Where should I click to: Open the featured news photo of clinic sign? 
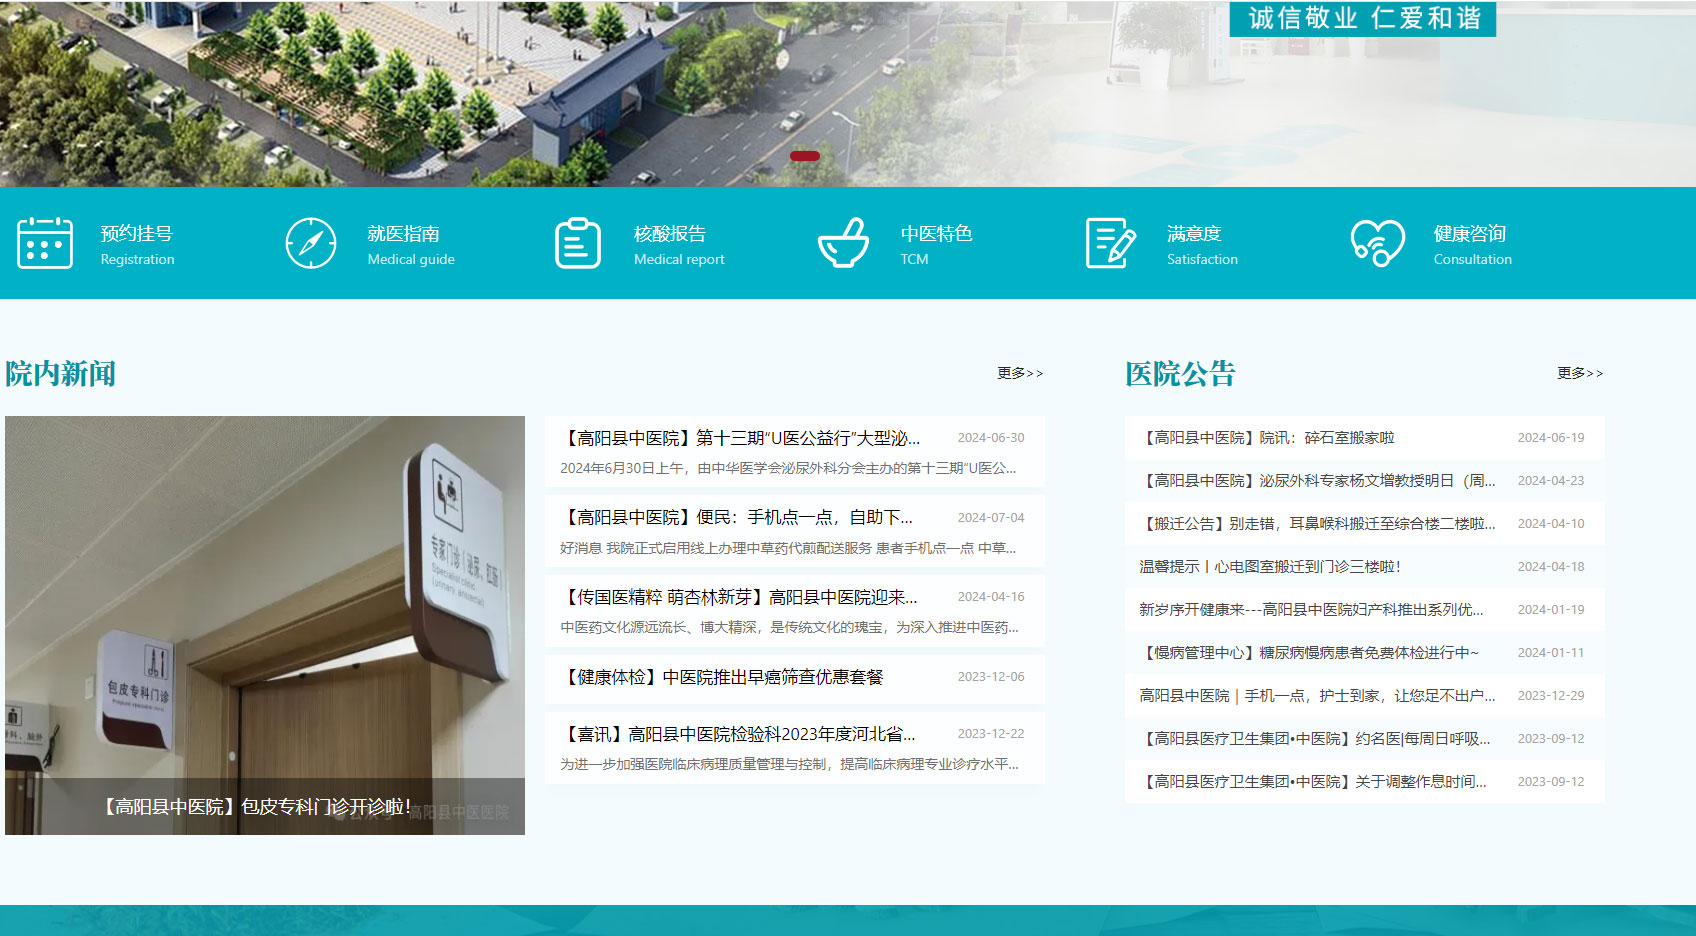[265, 625]
